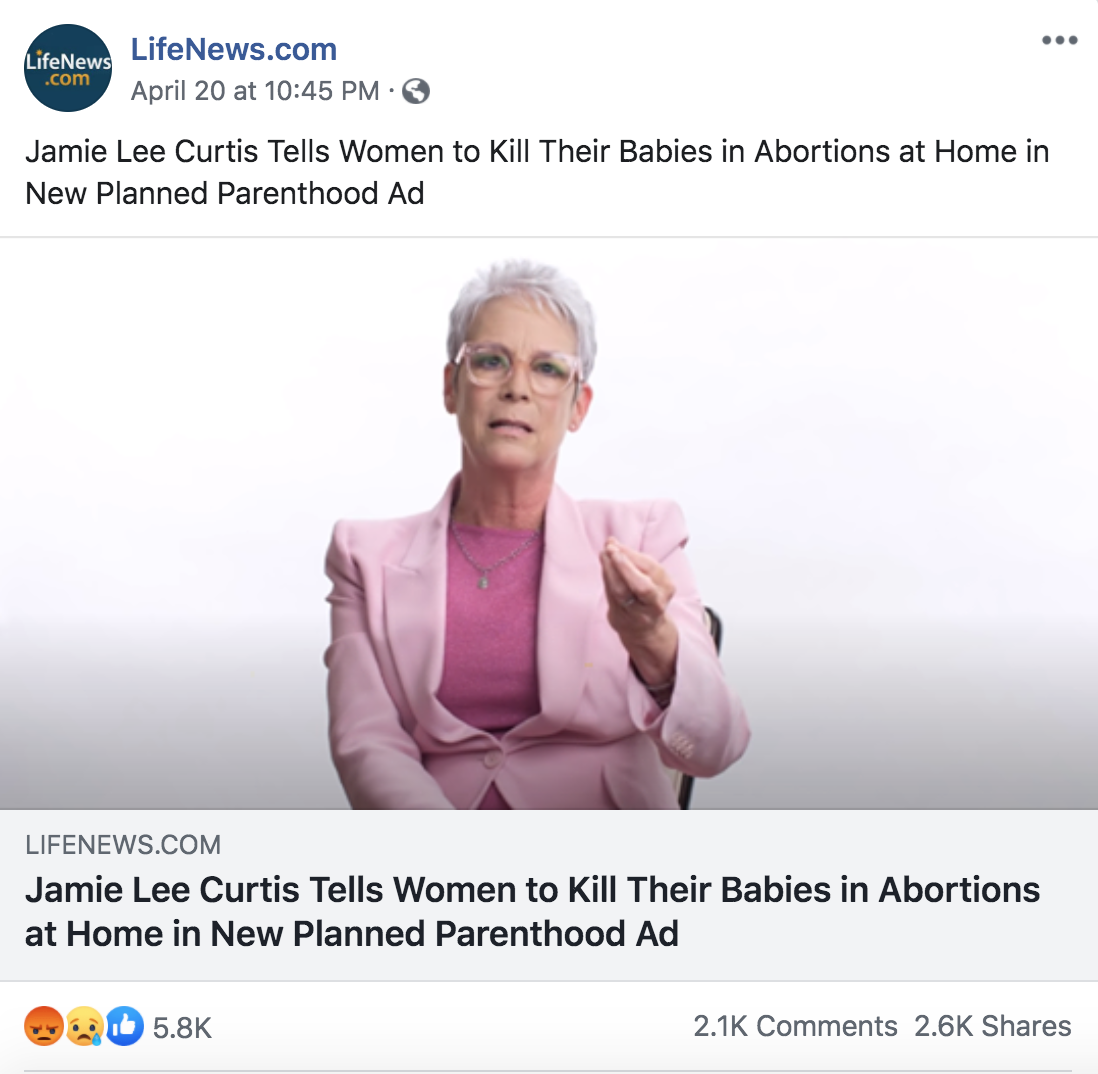Open the three-dot post options menu
1098x1074 pixels.
1059,40
